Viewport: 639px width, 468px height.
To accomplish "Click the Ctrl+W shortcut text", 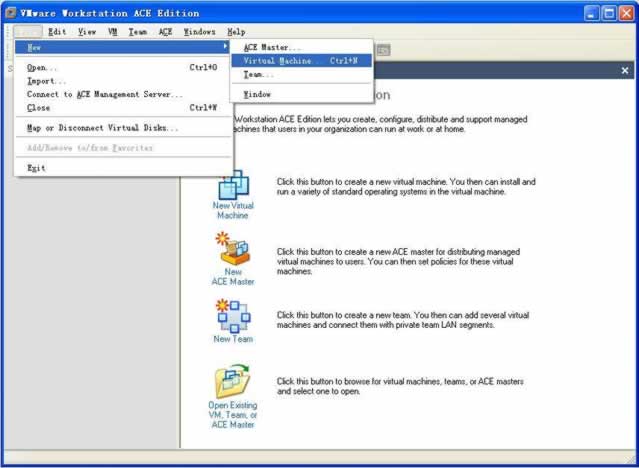I will [203, 108].
